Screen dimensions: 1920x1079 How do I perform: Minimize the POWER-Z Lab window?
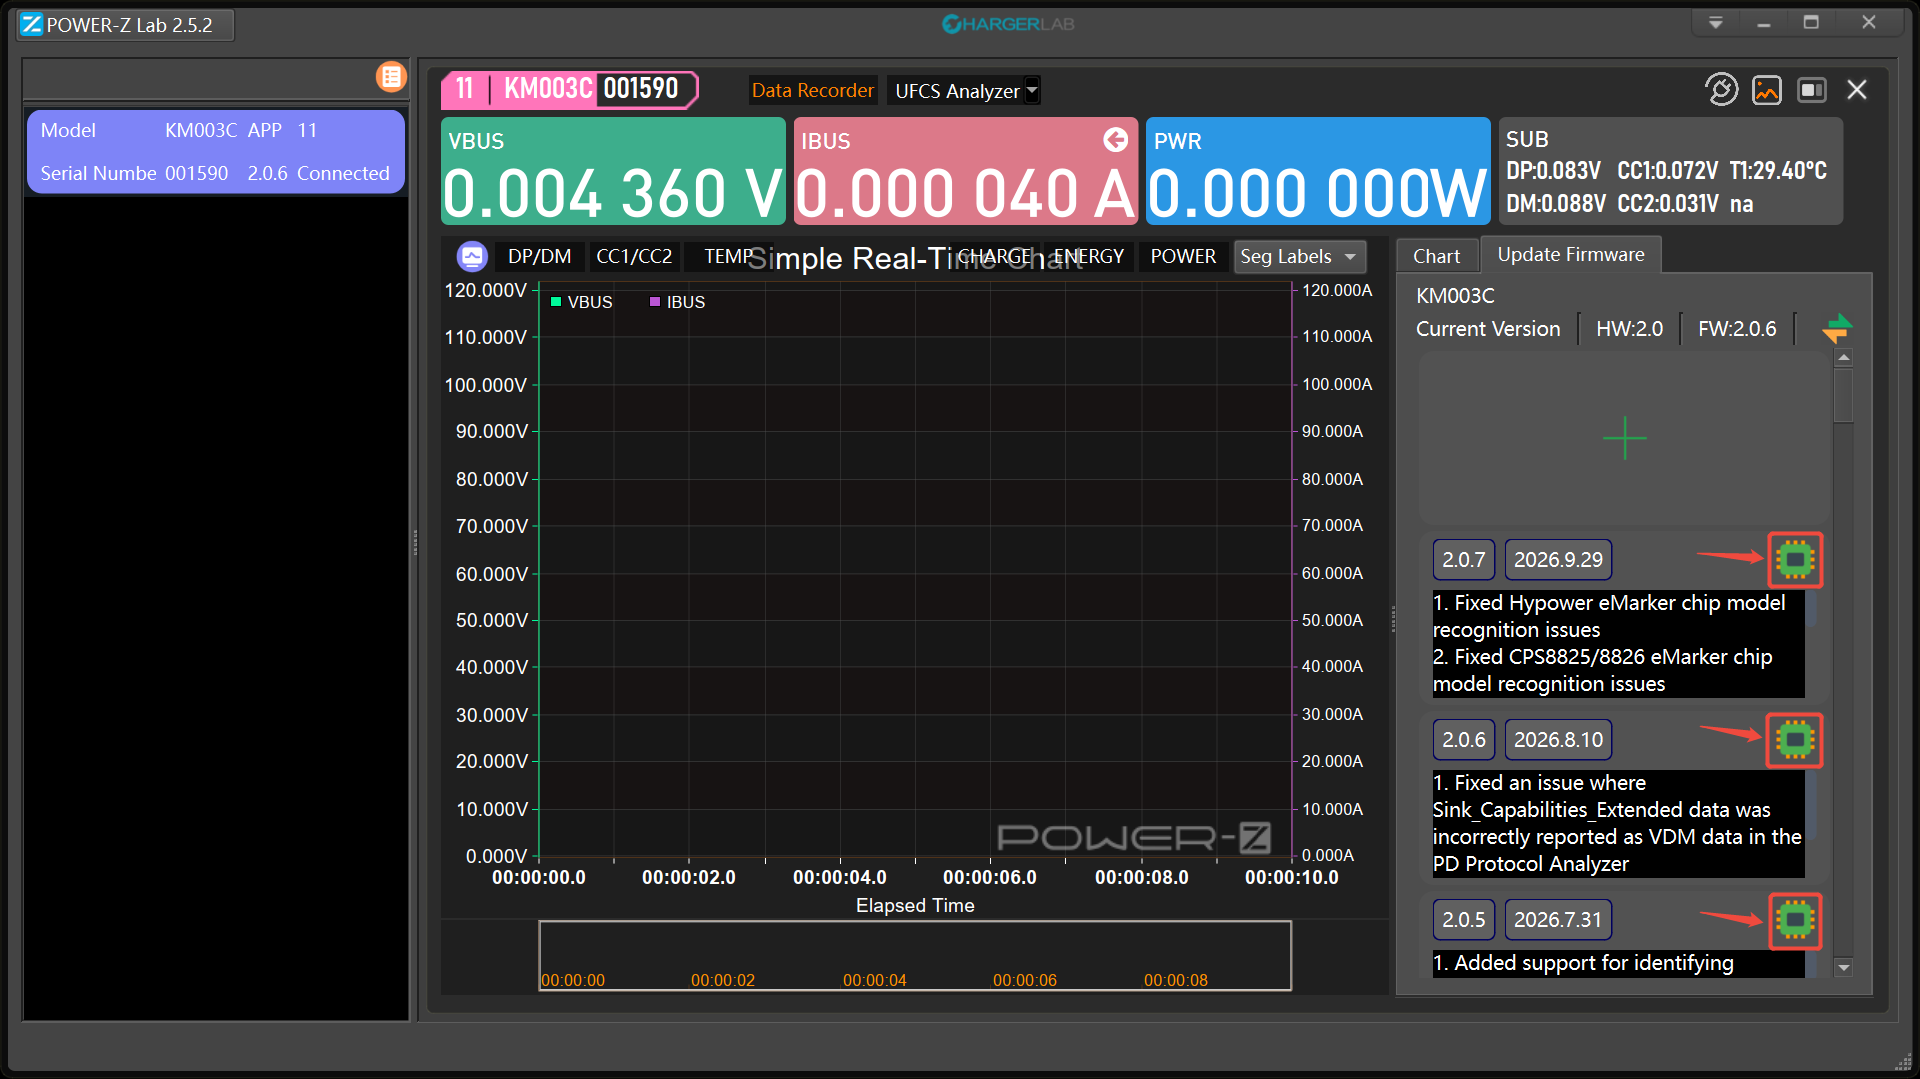(x=1763, y=23)
